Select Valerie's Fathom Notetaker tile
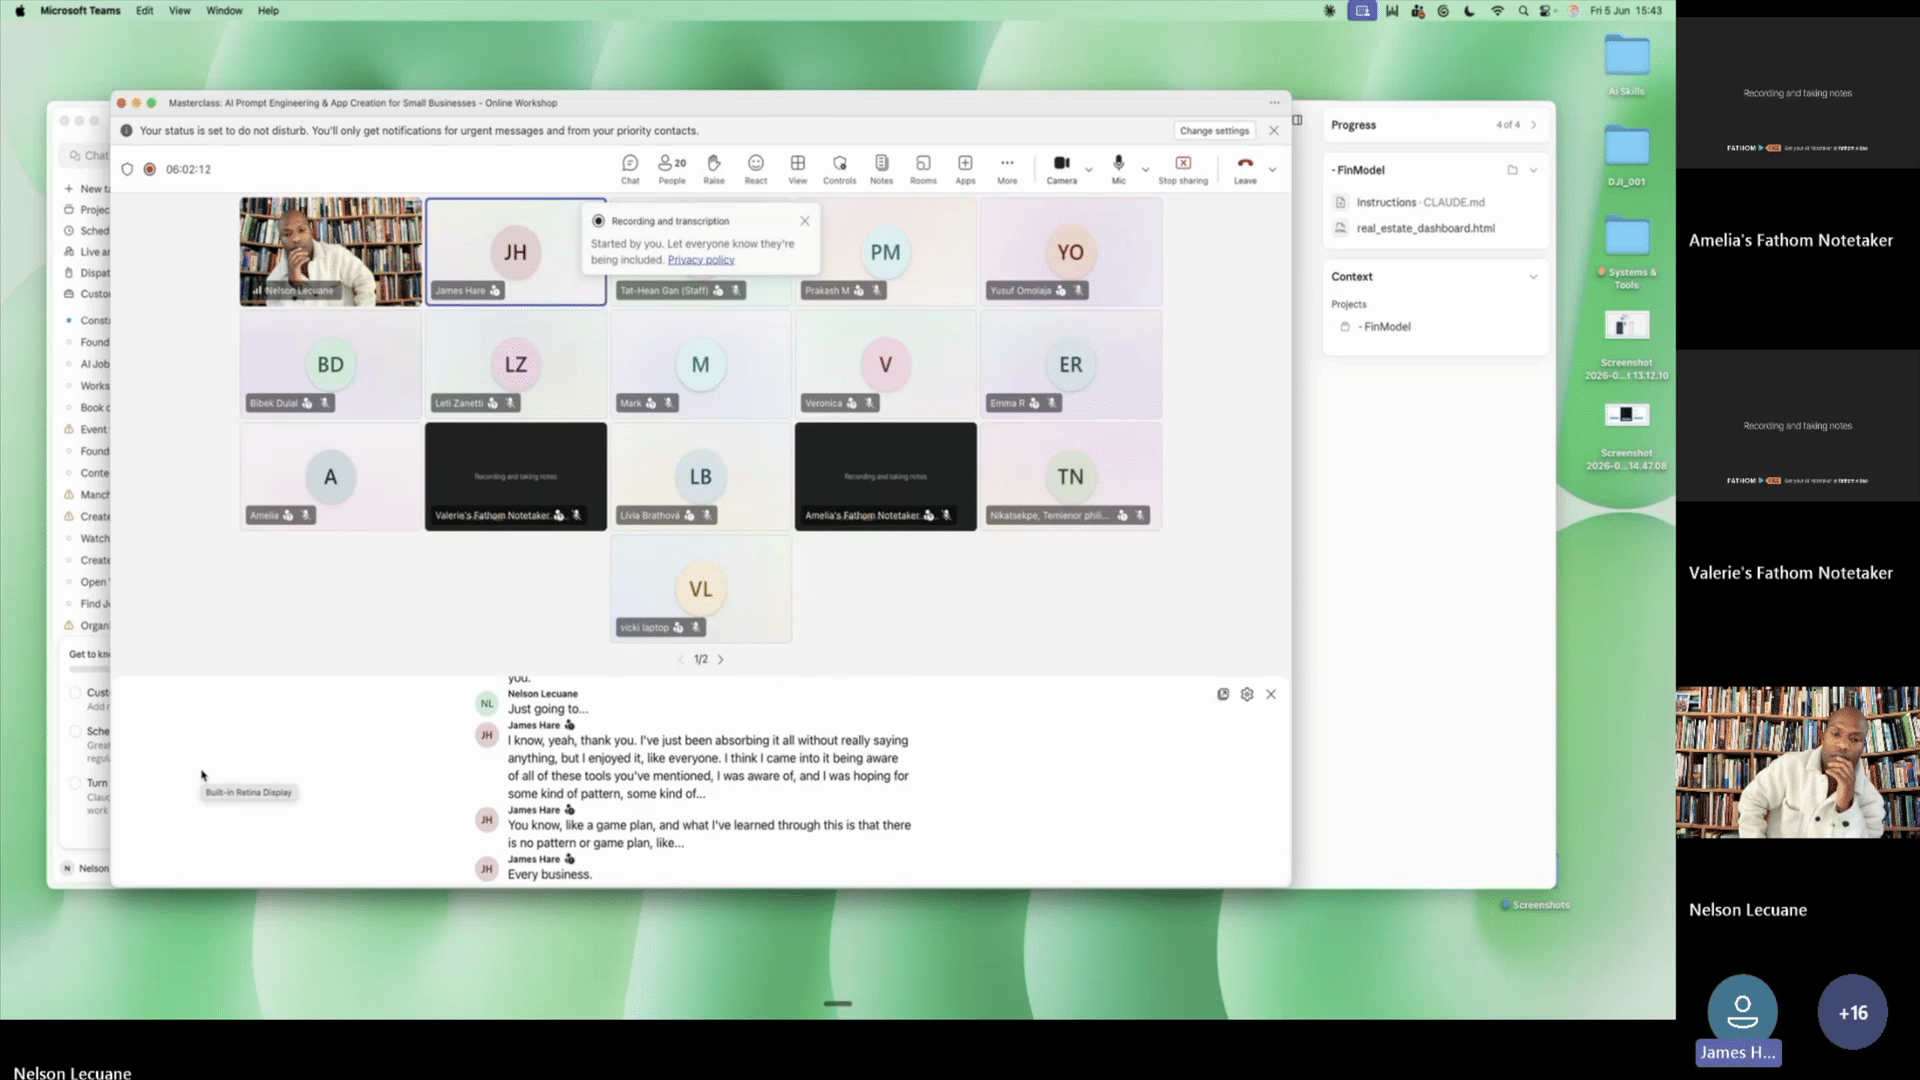This screenshot has height=1080, width=1920. coord(516,476)
